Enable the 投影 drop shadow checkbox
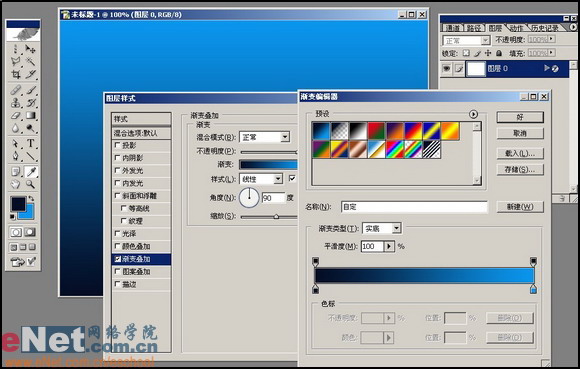 (117, 145)
